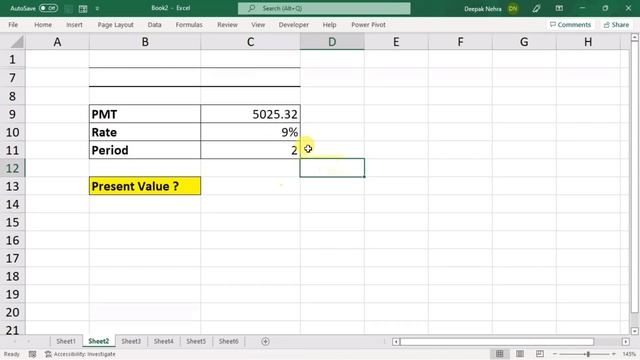The height and width of the screenshot is (360, 640).
Task: Click the zoom slider handle
Action: click(588, 354)
